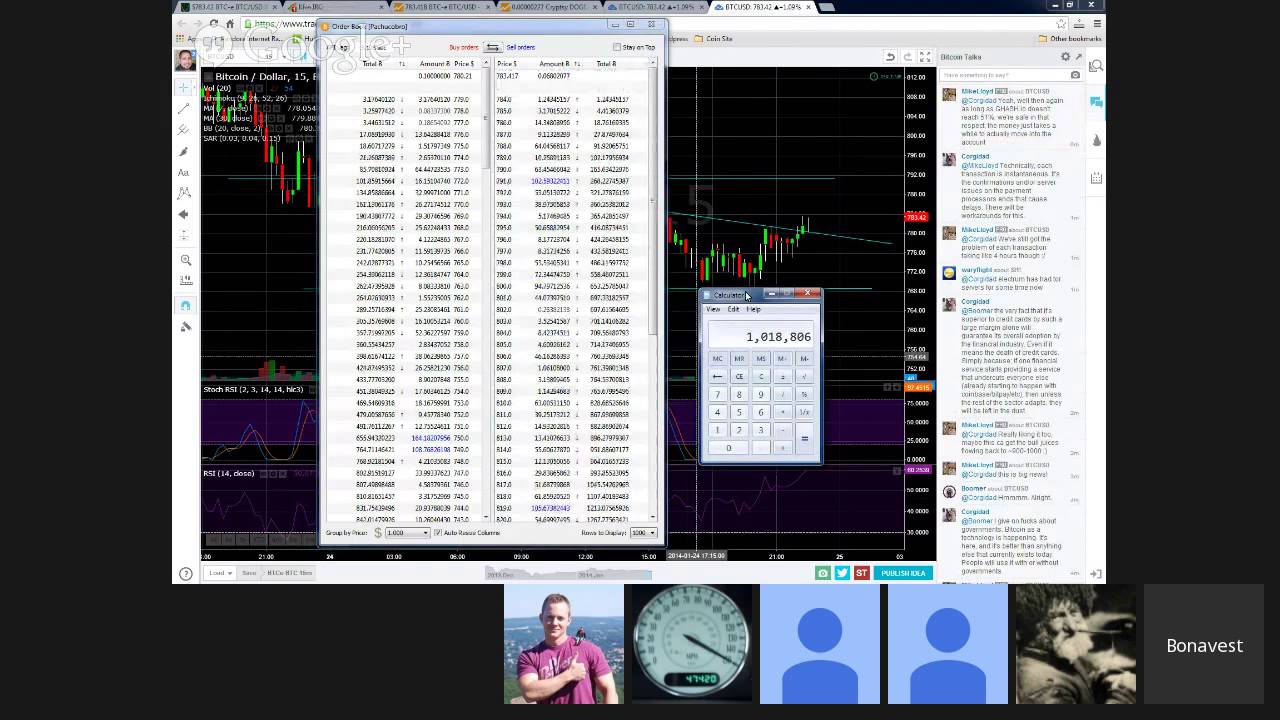Select the brush drawing tool

click(185, 151)
